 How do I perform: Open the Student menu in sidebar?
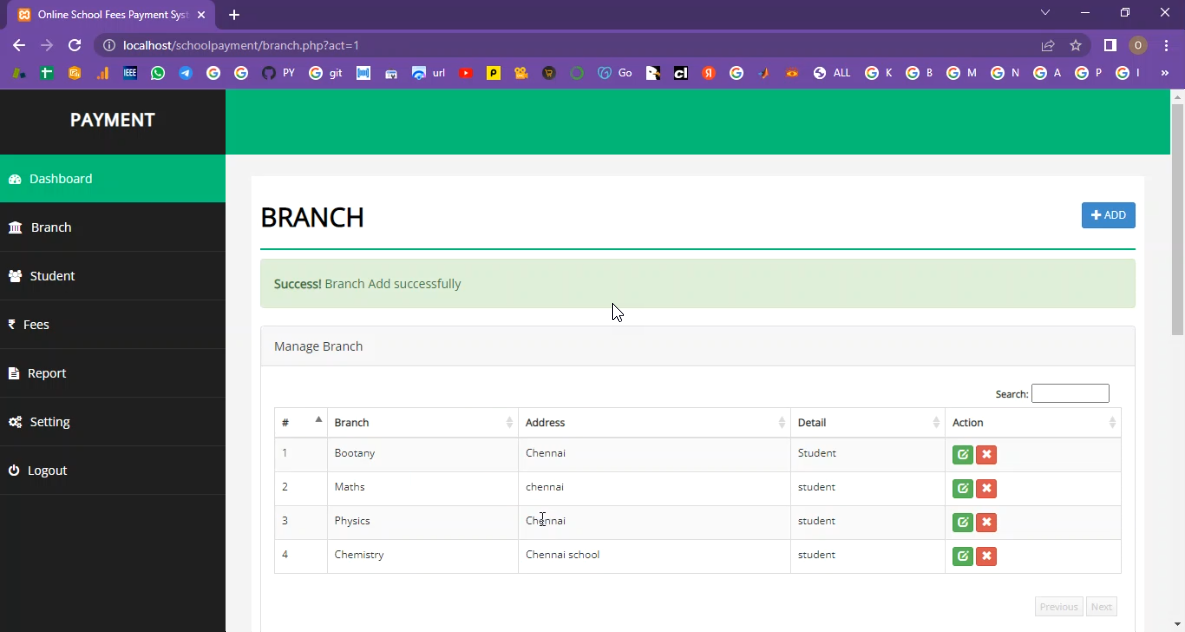point(52,276)
